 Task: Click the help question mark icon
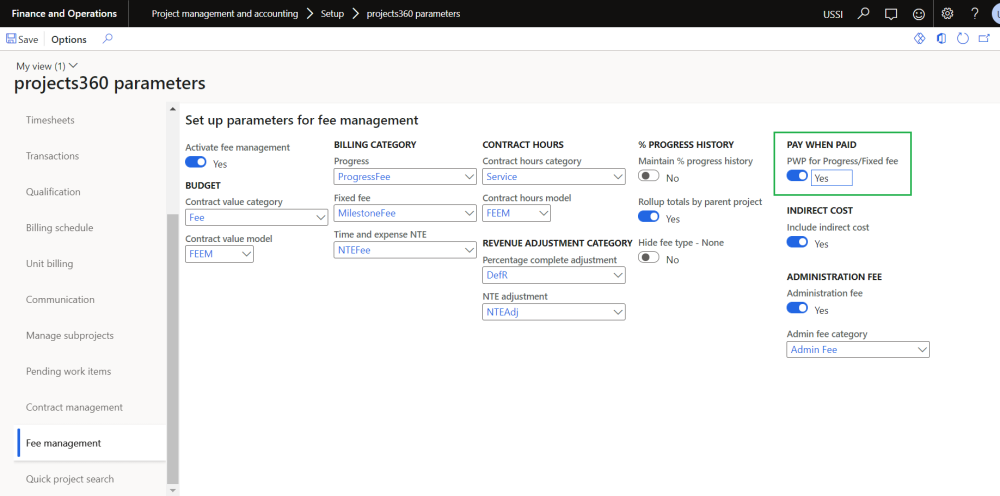pos(975,14)
